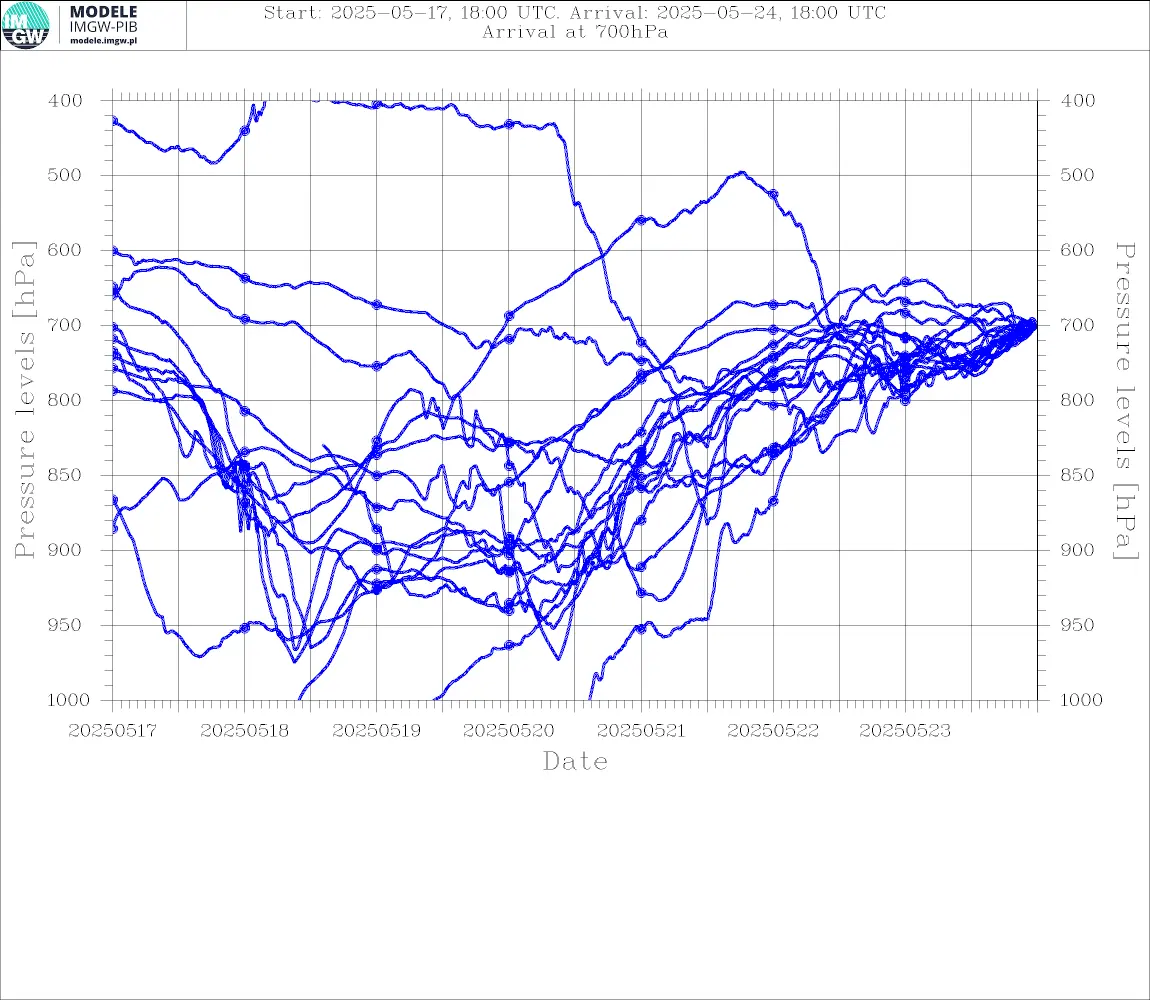Click the 20250523 date label

(905, 731)
